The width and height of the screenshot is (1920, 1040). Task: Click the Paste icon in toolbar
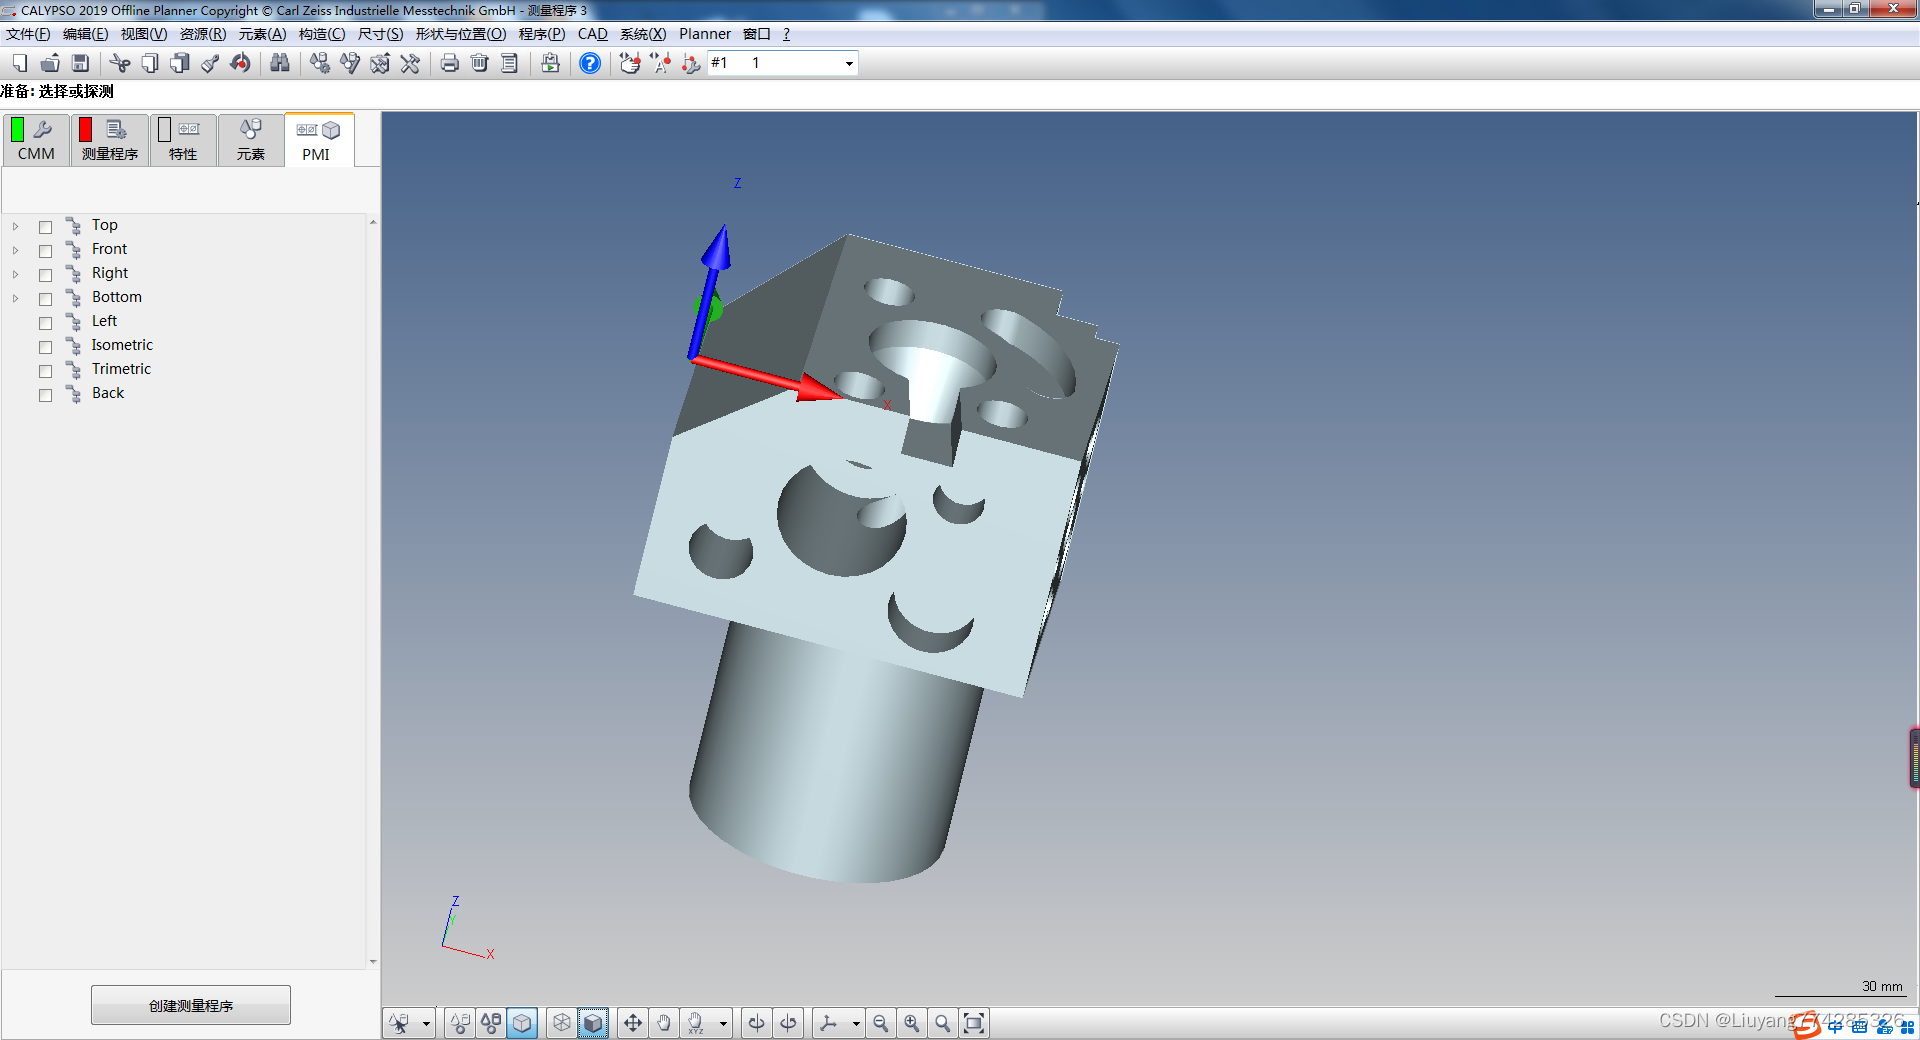coord(180,63)
